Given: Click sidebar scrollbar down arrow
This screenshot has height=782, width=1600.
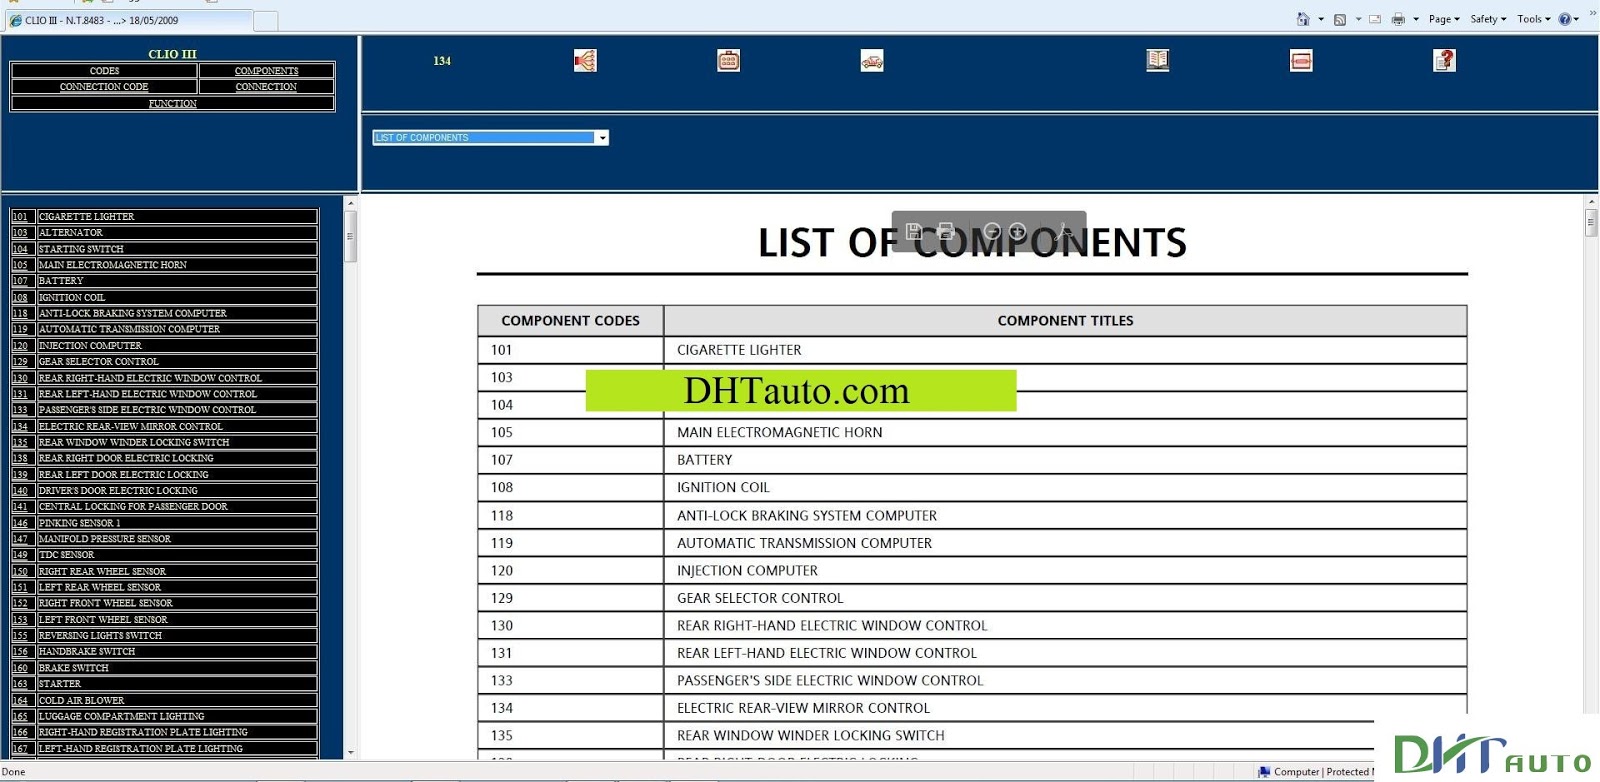Looking at the screenshot, I should (x=350, y=752).
